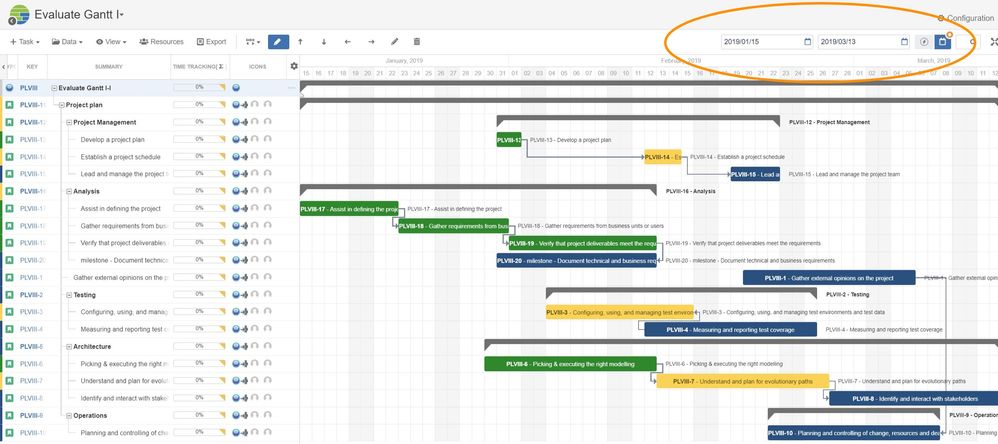Collapse the Architecture group
Viewport: 998px width, 444px height.
coord(69,347)
